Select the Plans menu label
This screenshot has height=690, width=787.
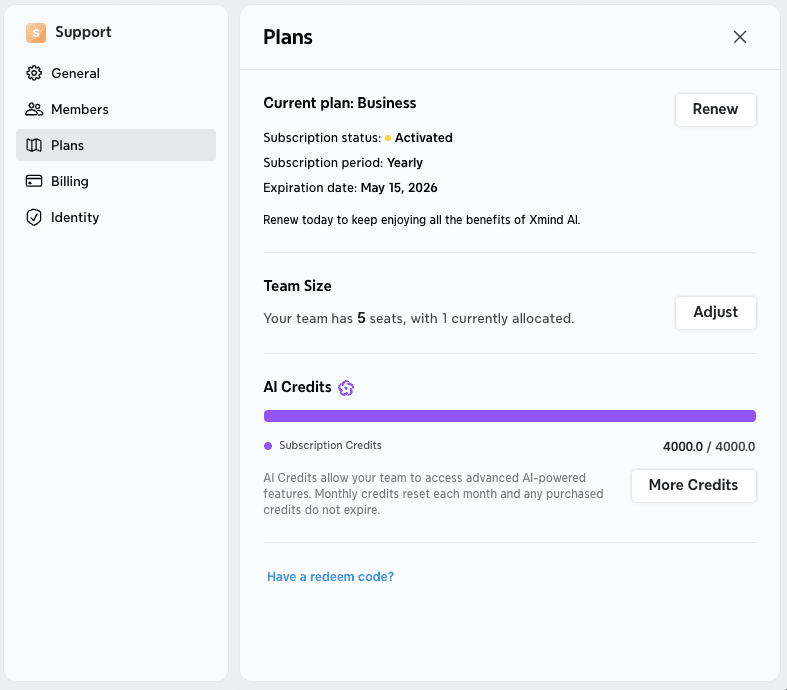[68, 145]
